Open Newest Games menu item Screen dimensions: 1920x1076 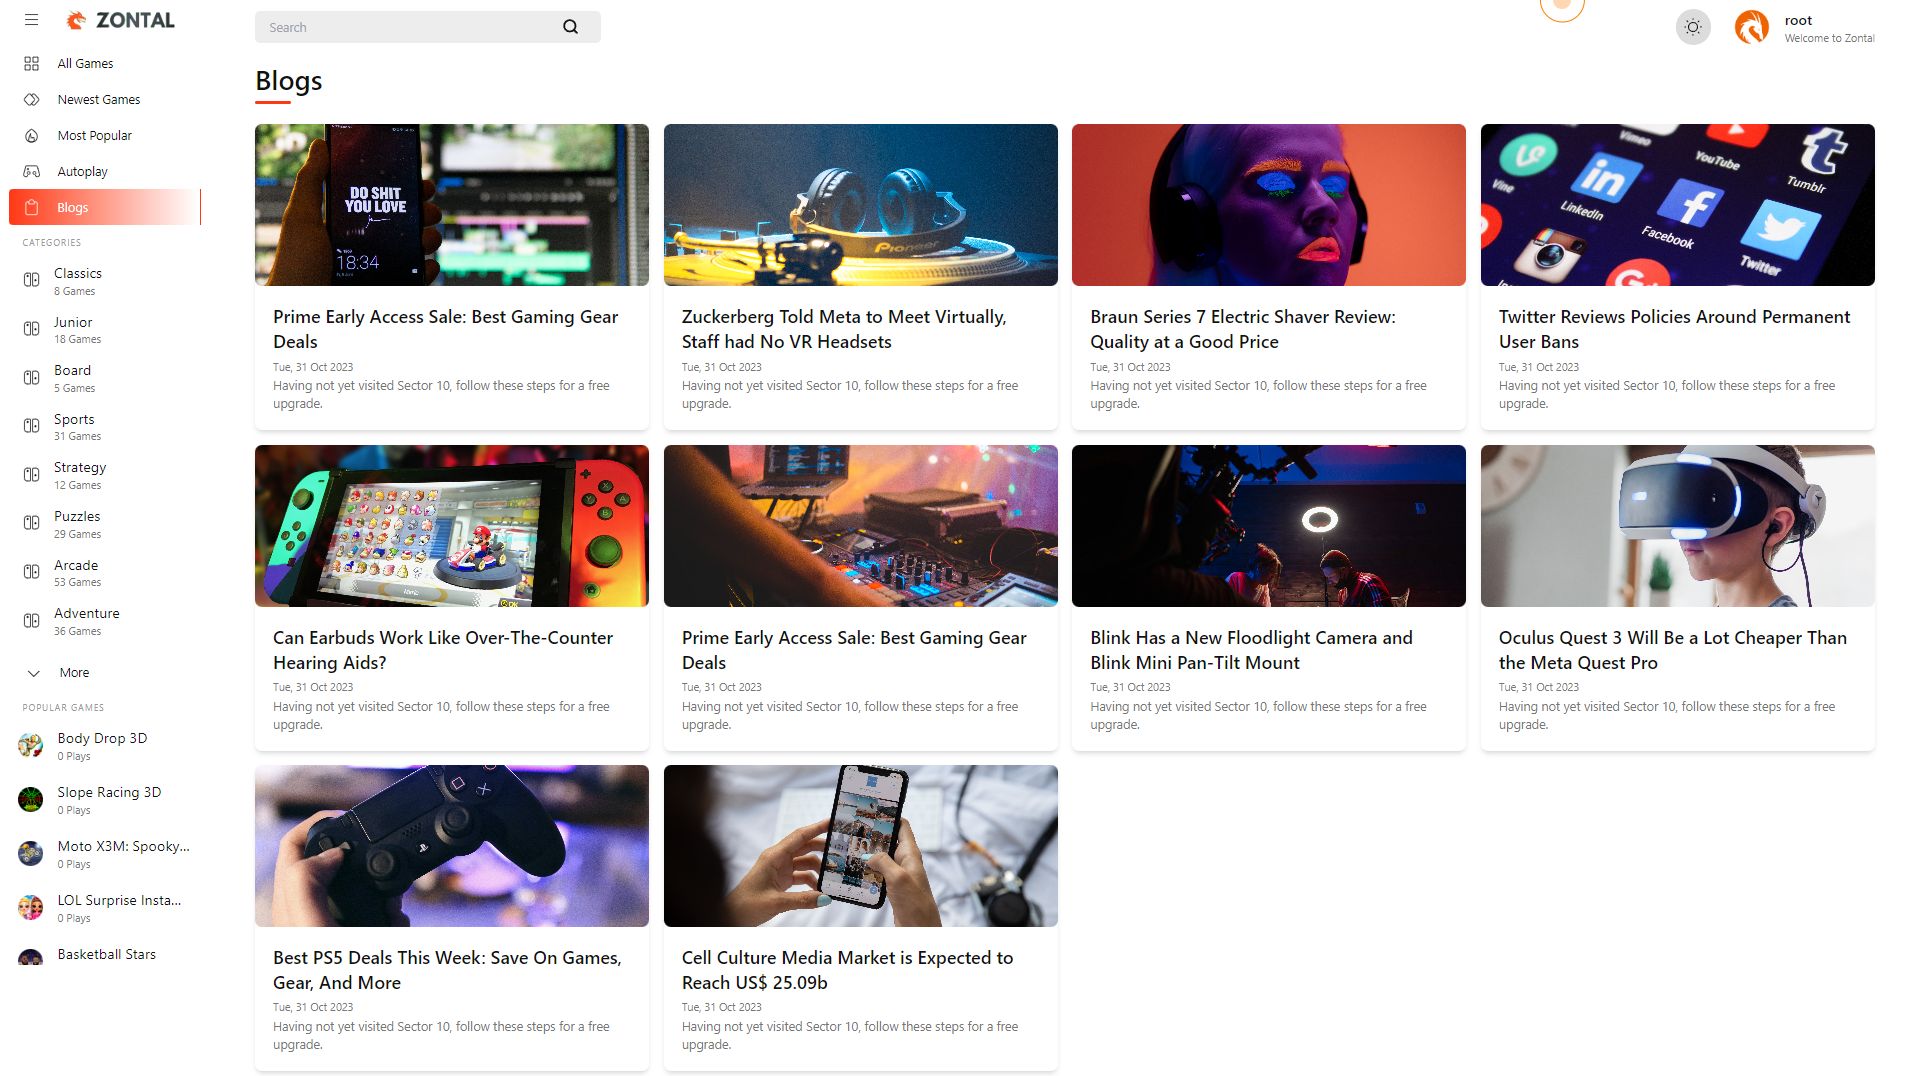click(105, 100)
